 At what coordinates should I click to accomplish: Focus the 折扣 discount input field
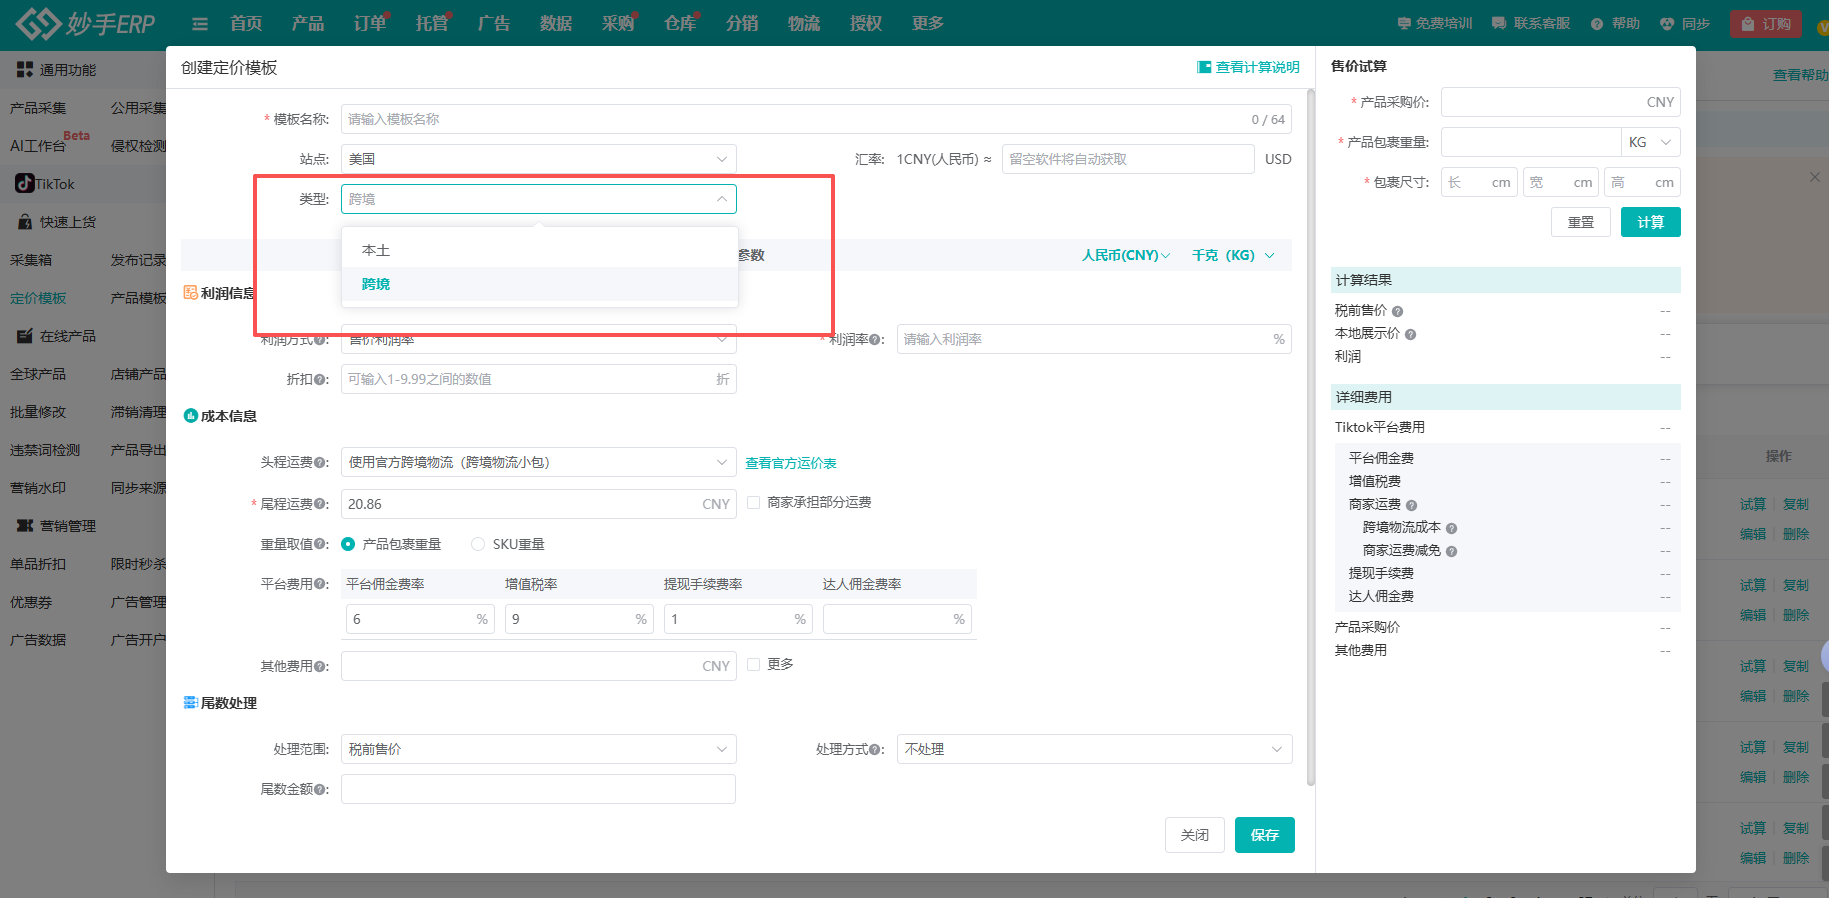[538, 379]
